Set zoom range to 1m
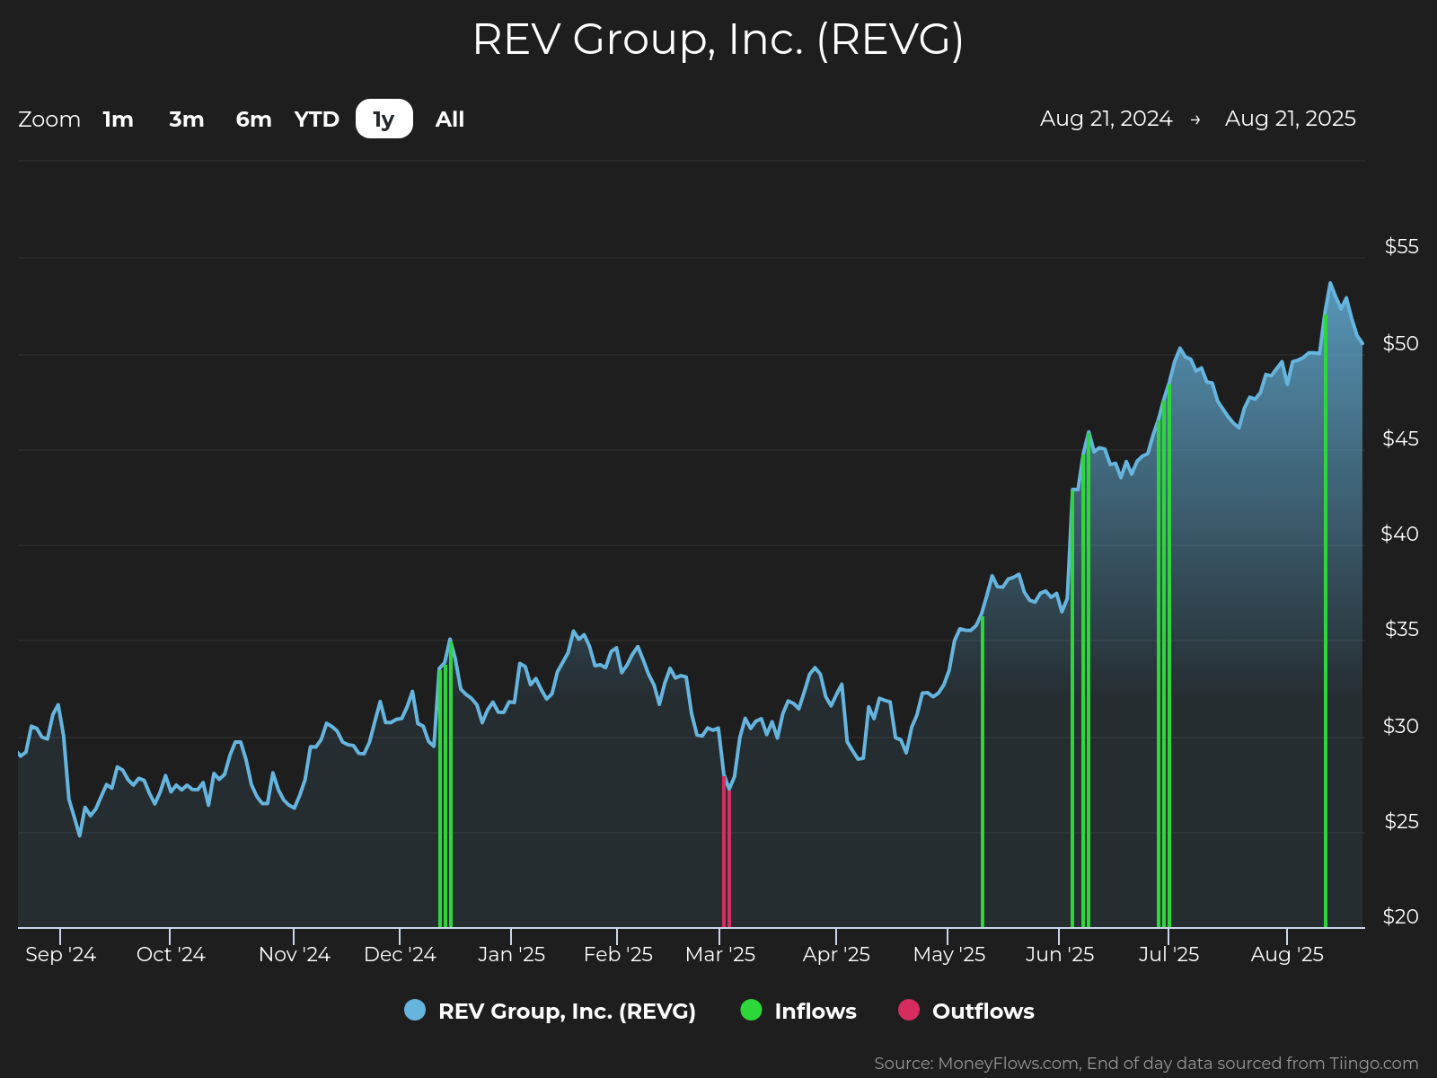 118,119
